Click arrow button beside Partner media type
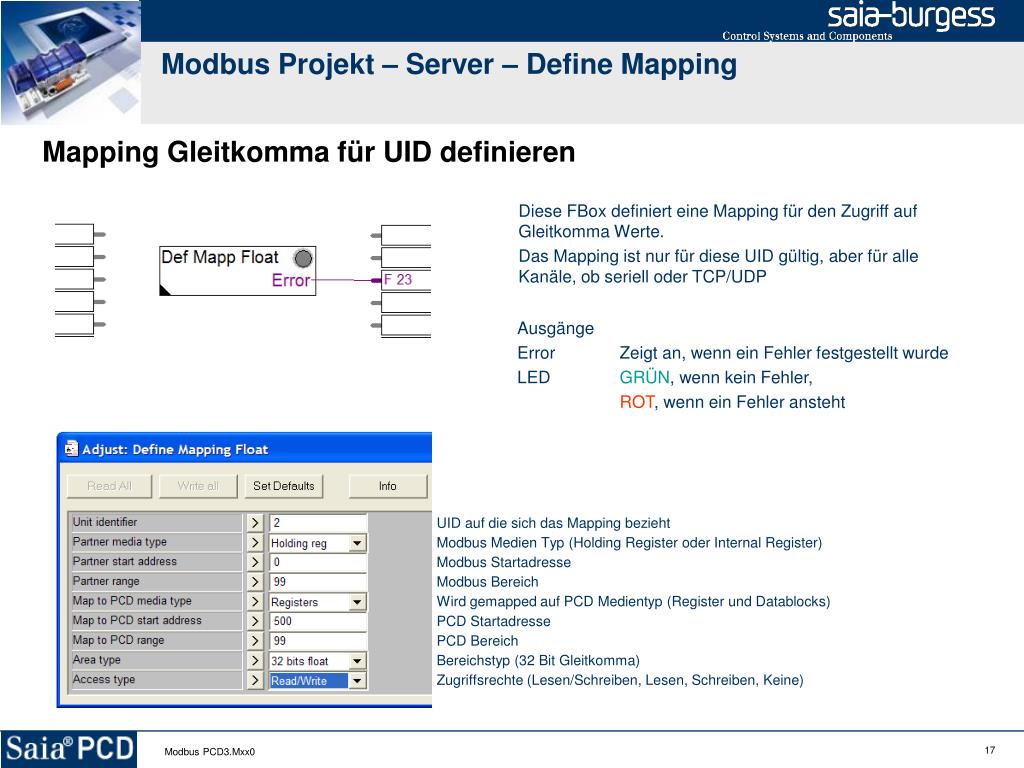The image size is (1024, 768). 255,542
